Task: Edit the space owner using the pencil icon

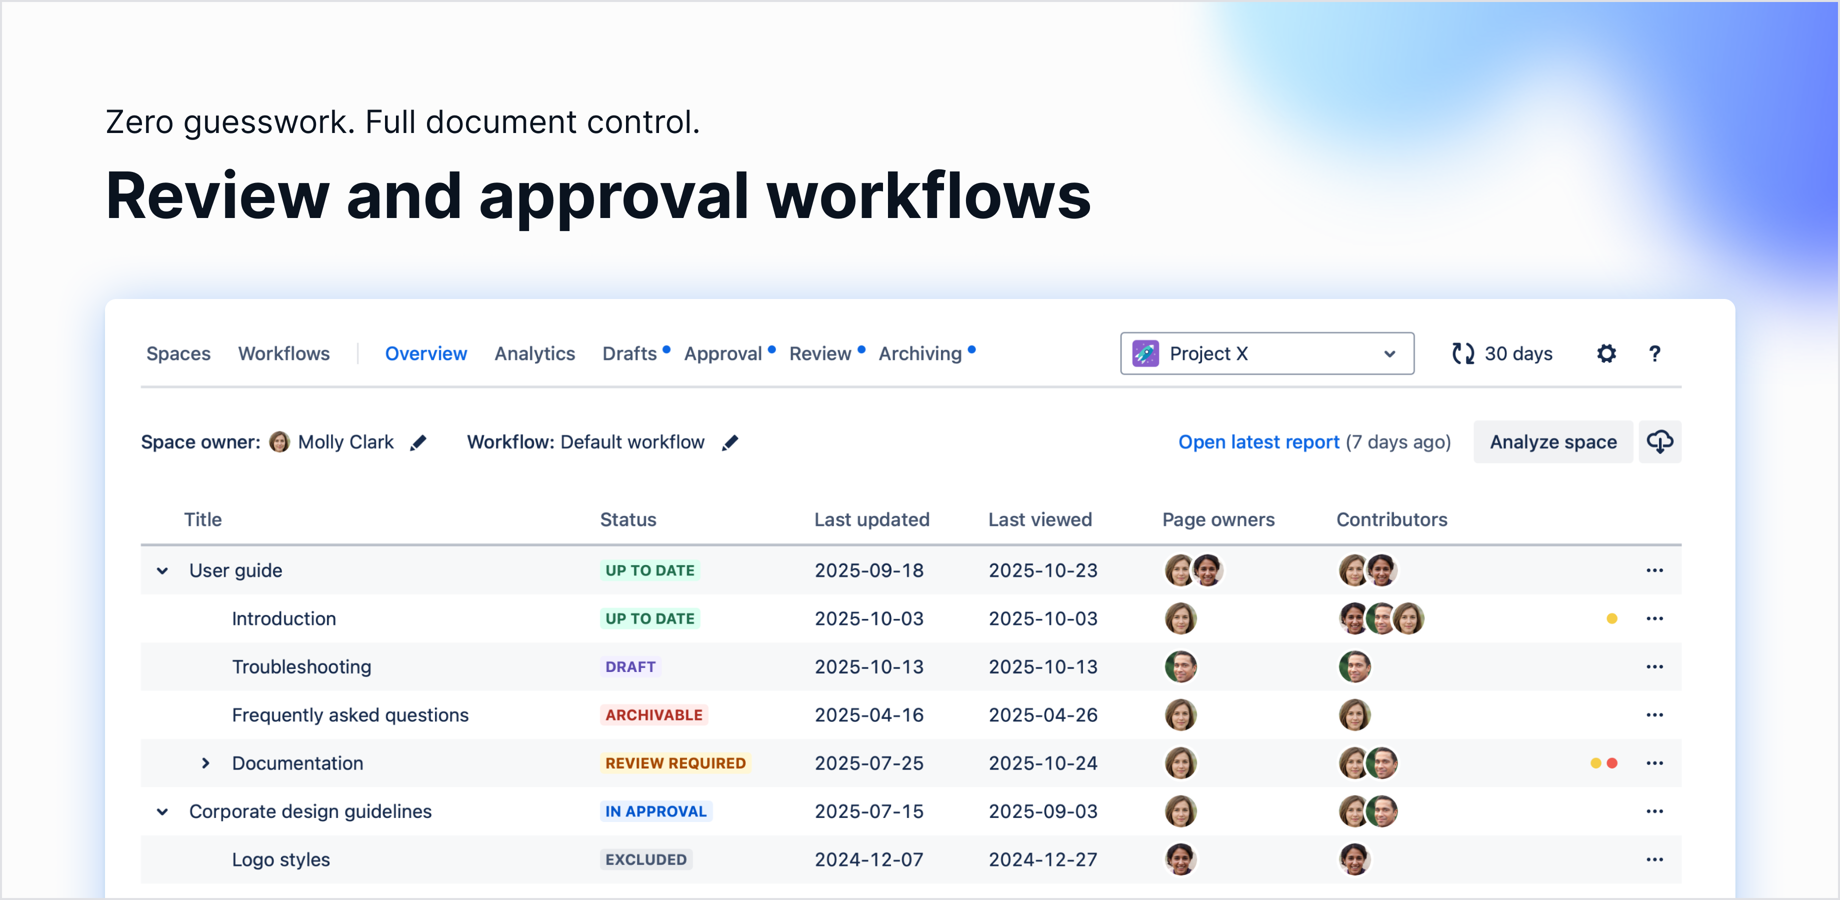Action: [x=418, y=442]
